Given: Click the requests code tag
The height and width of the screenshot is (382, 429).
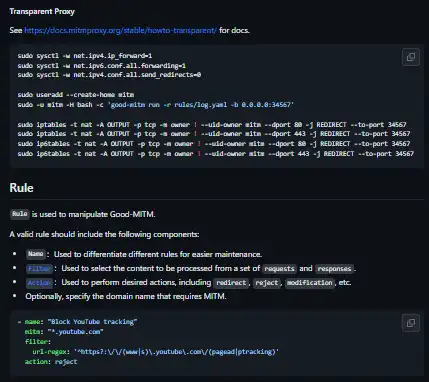Looking at the screenshot, I should tap(279, 269).
